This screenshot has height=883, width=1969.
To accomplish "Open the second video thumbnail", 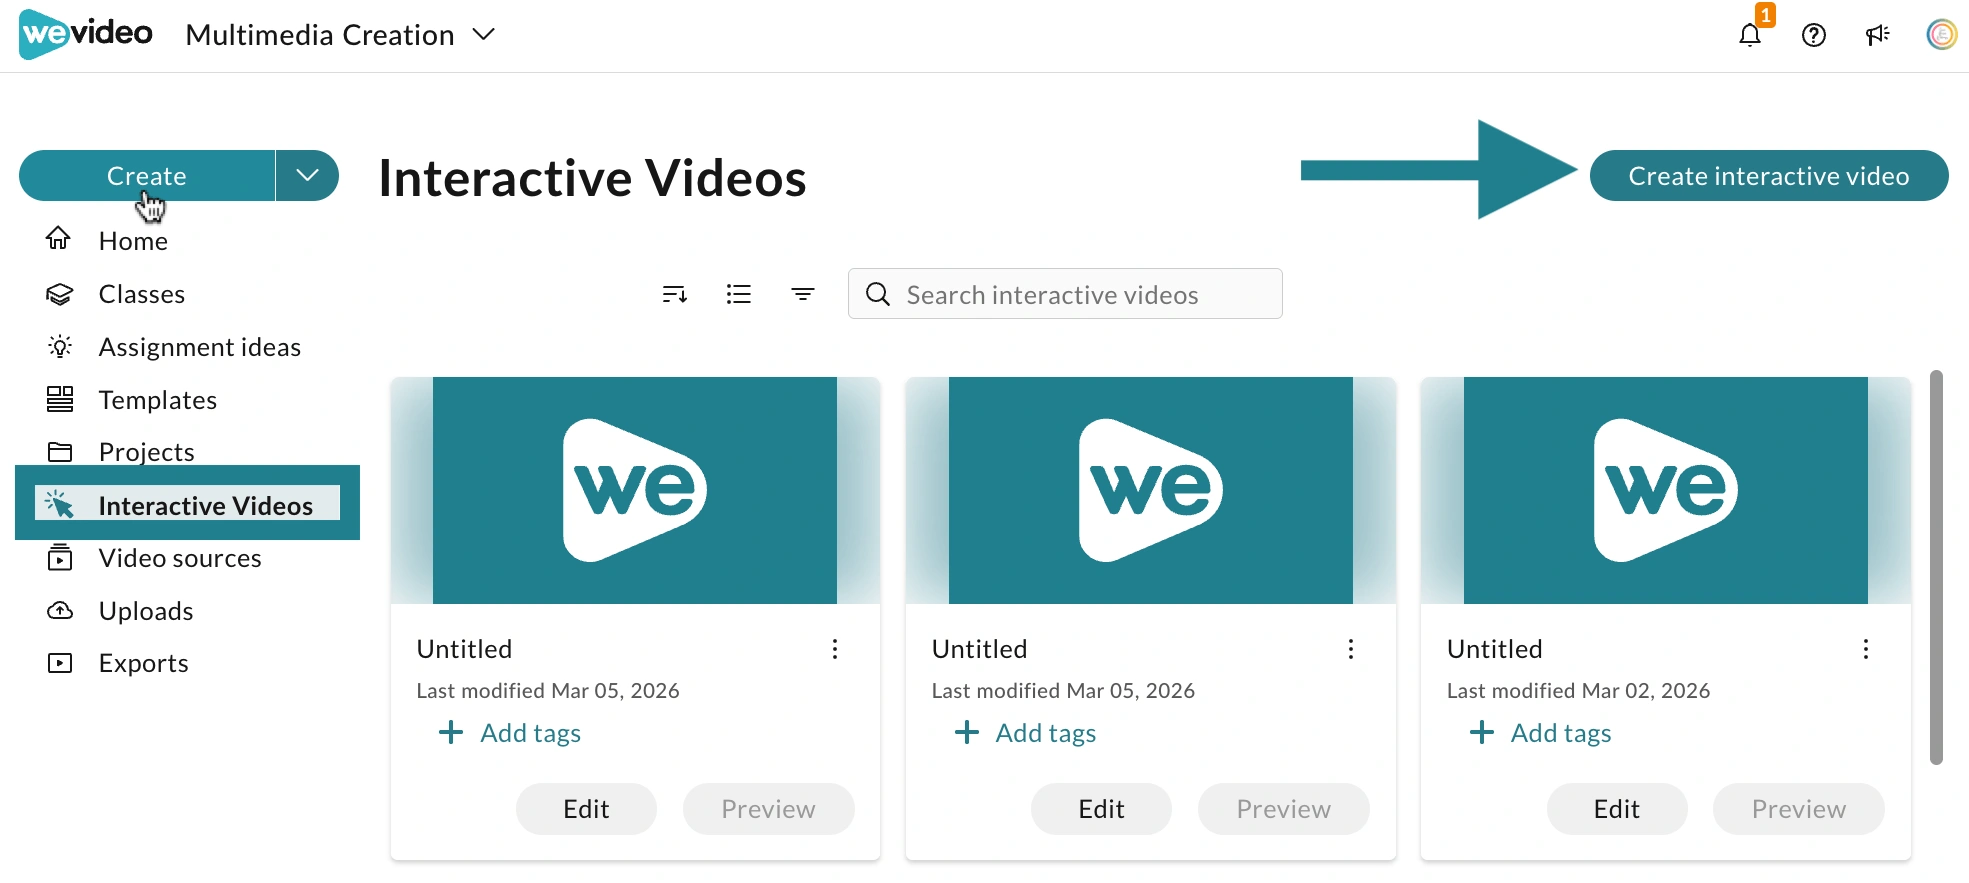I will pyautogui.click(x=1151, y=490).
